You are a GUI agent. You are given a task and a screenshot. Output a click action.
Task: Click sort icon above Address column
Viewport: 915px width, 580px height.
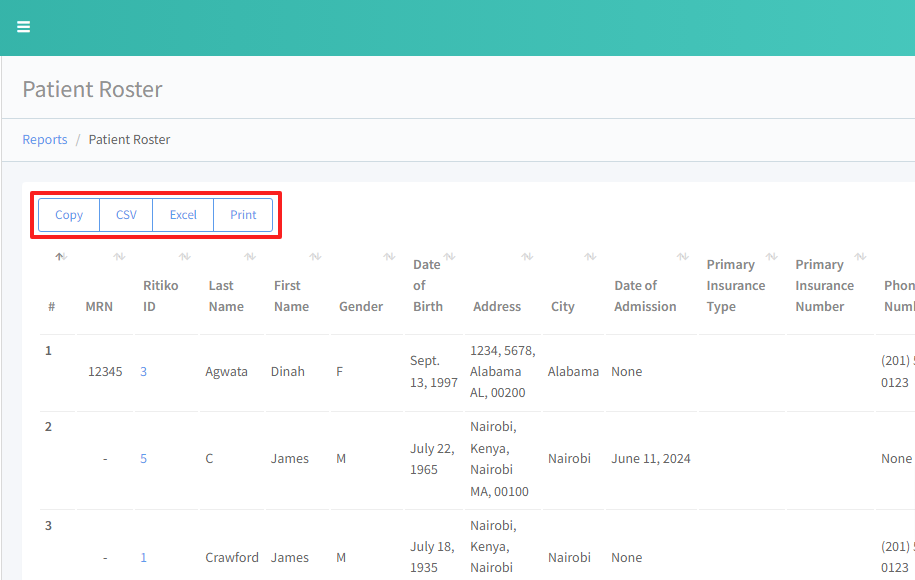click(527, 257)
